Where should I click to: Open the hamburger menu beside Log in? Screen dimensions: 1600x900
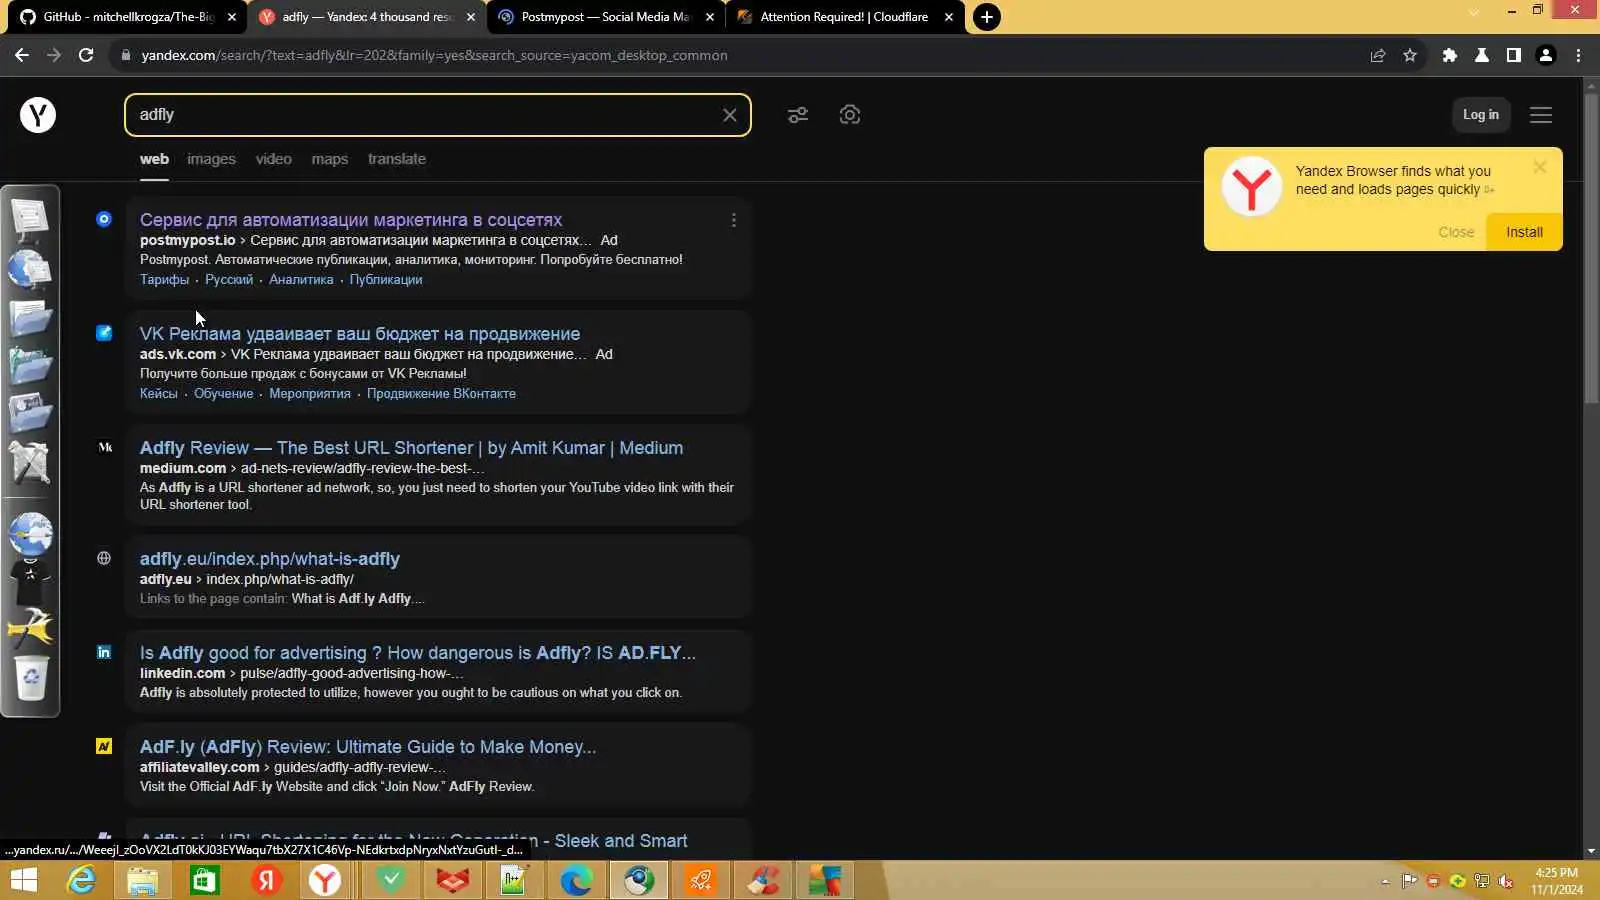1541,115
